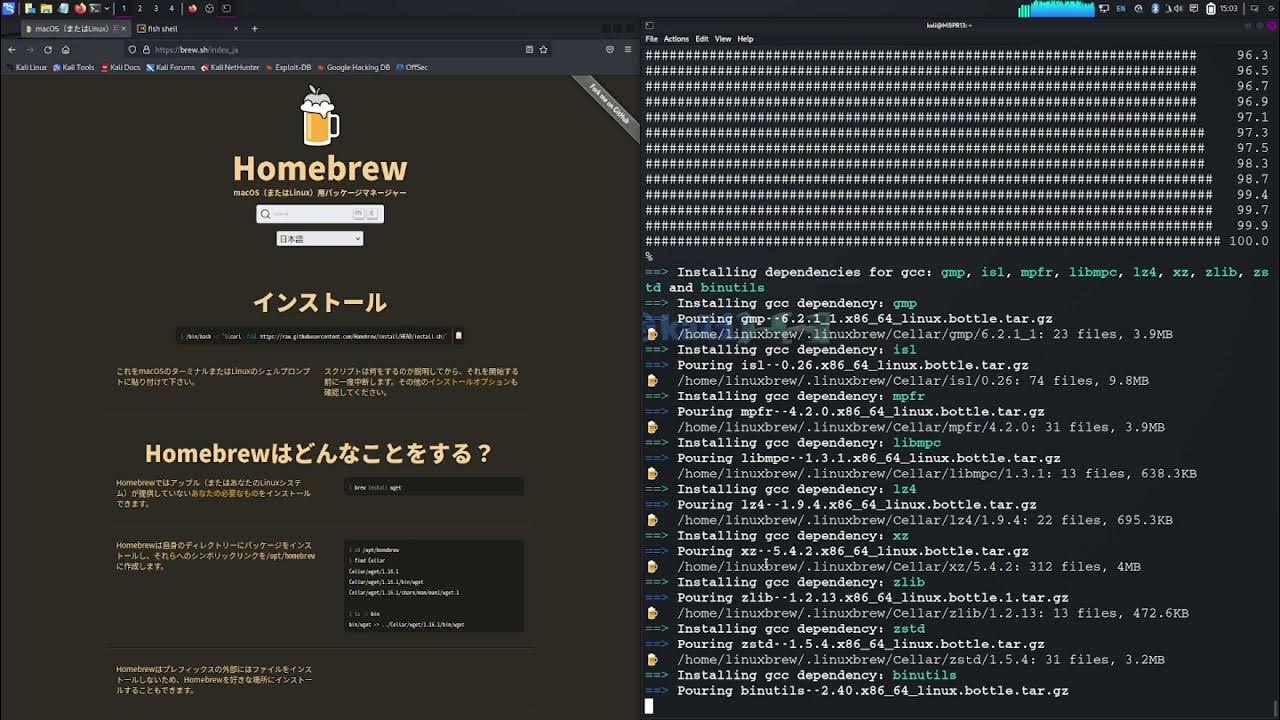Screen dimensions: 1280x720
Task: Switch to workspace 4
Action: click(172, 8)
